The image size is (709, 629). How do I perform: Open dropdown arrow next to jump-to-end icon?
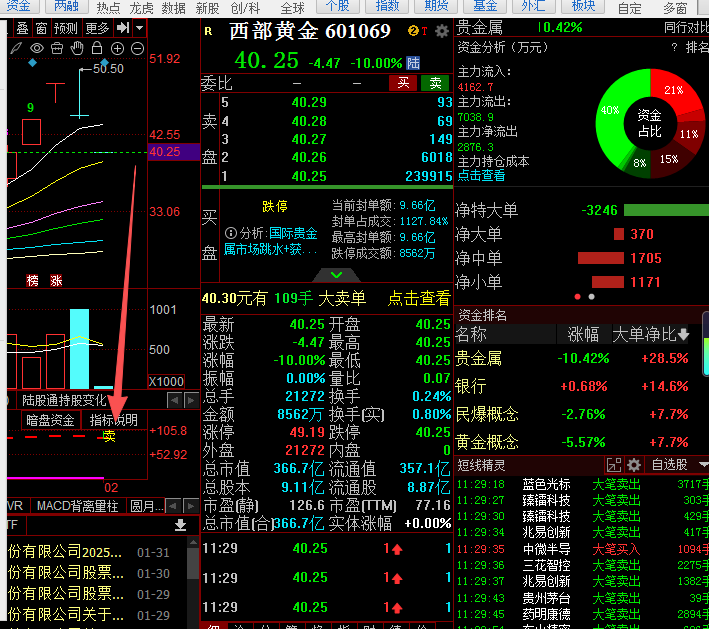pos(140,28)
